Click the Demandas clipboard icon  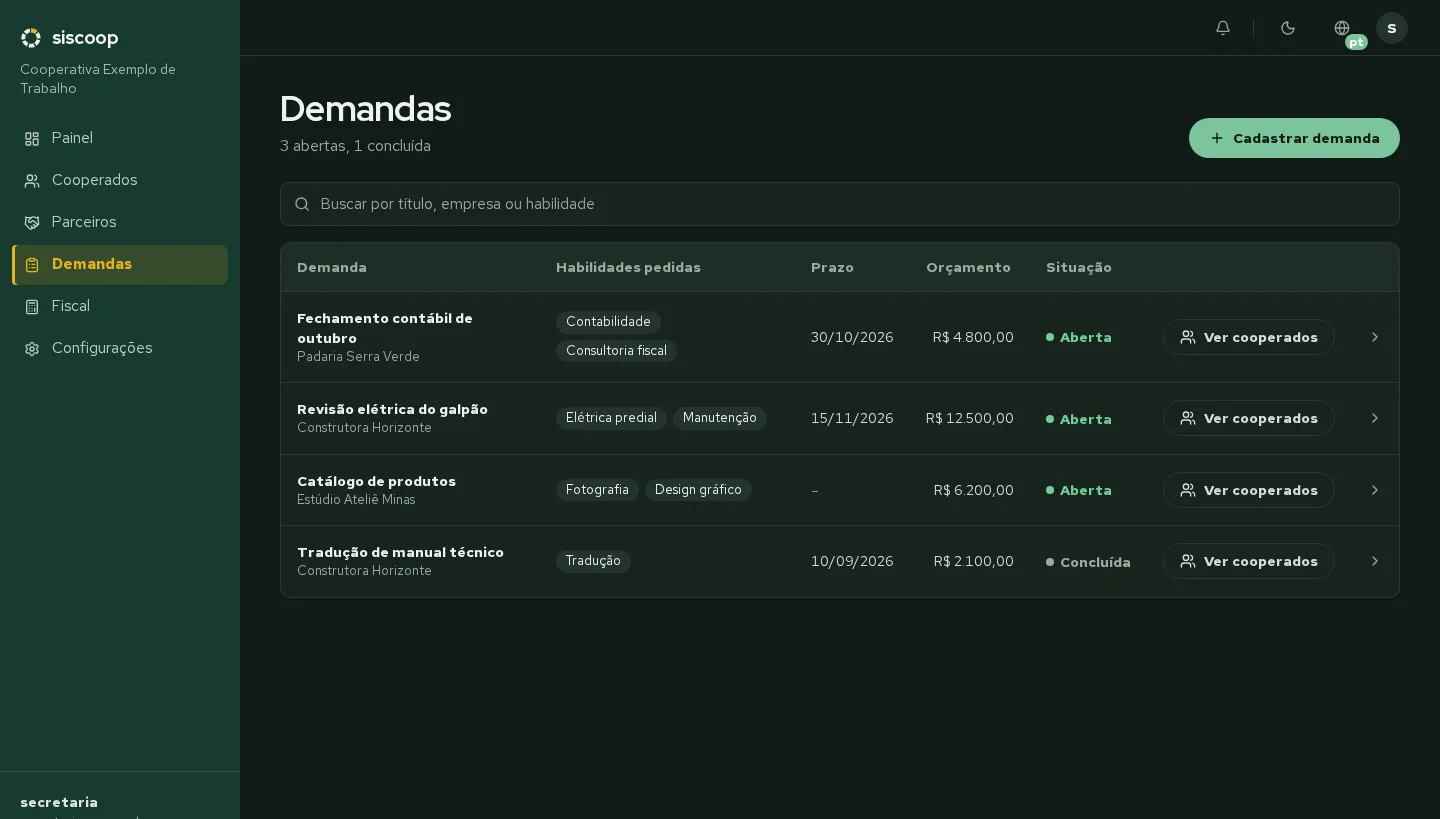[32, 265]
